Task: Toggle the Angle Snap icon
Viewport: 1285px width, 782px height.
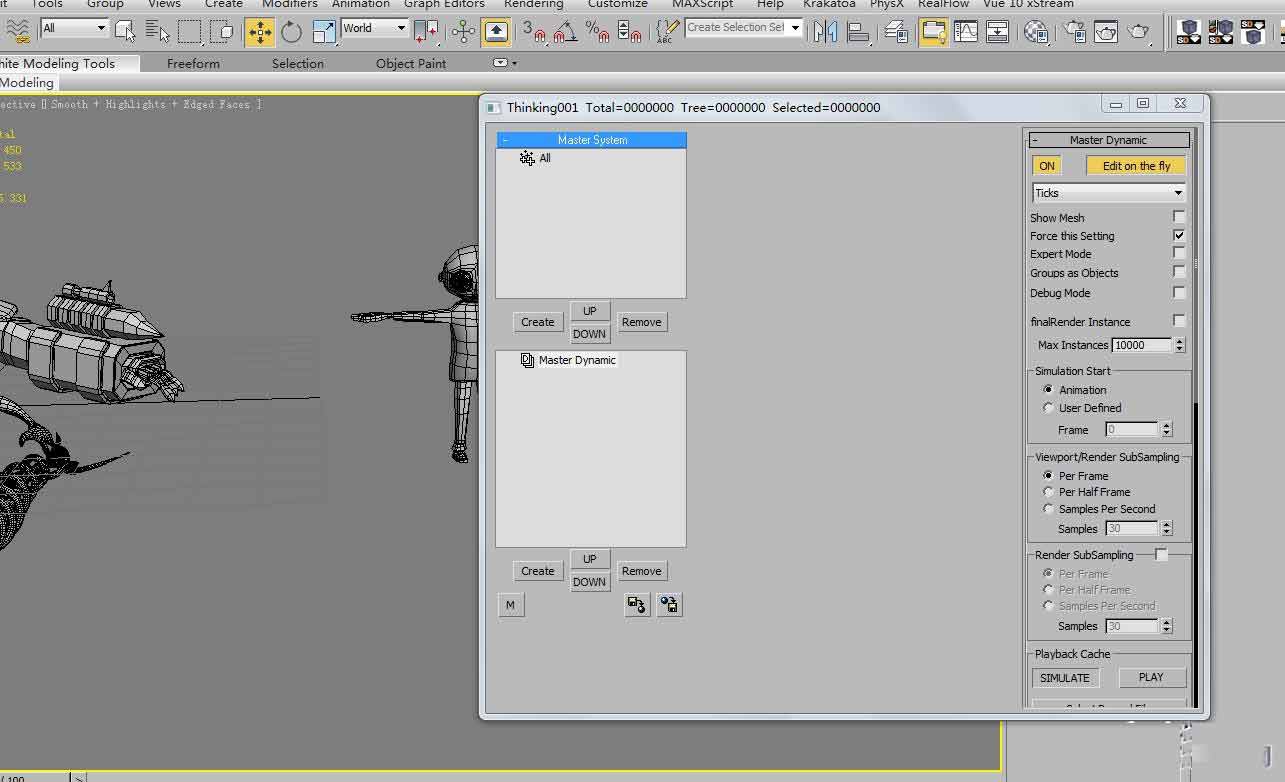Action: 565,32
